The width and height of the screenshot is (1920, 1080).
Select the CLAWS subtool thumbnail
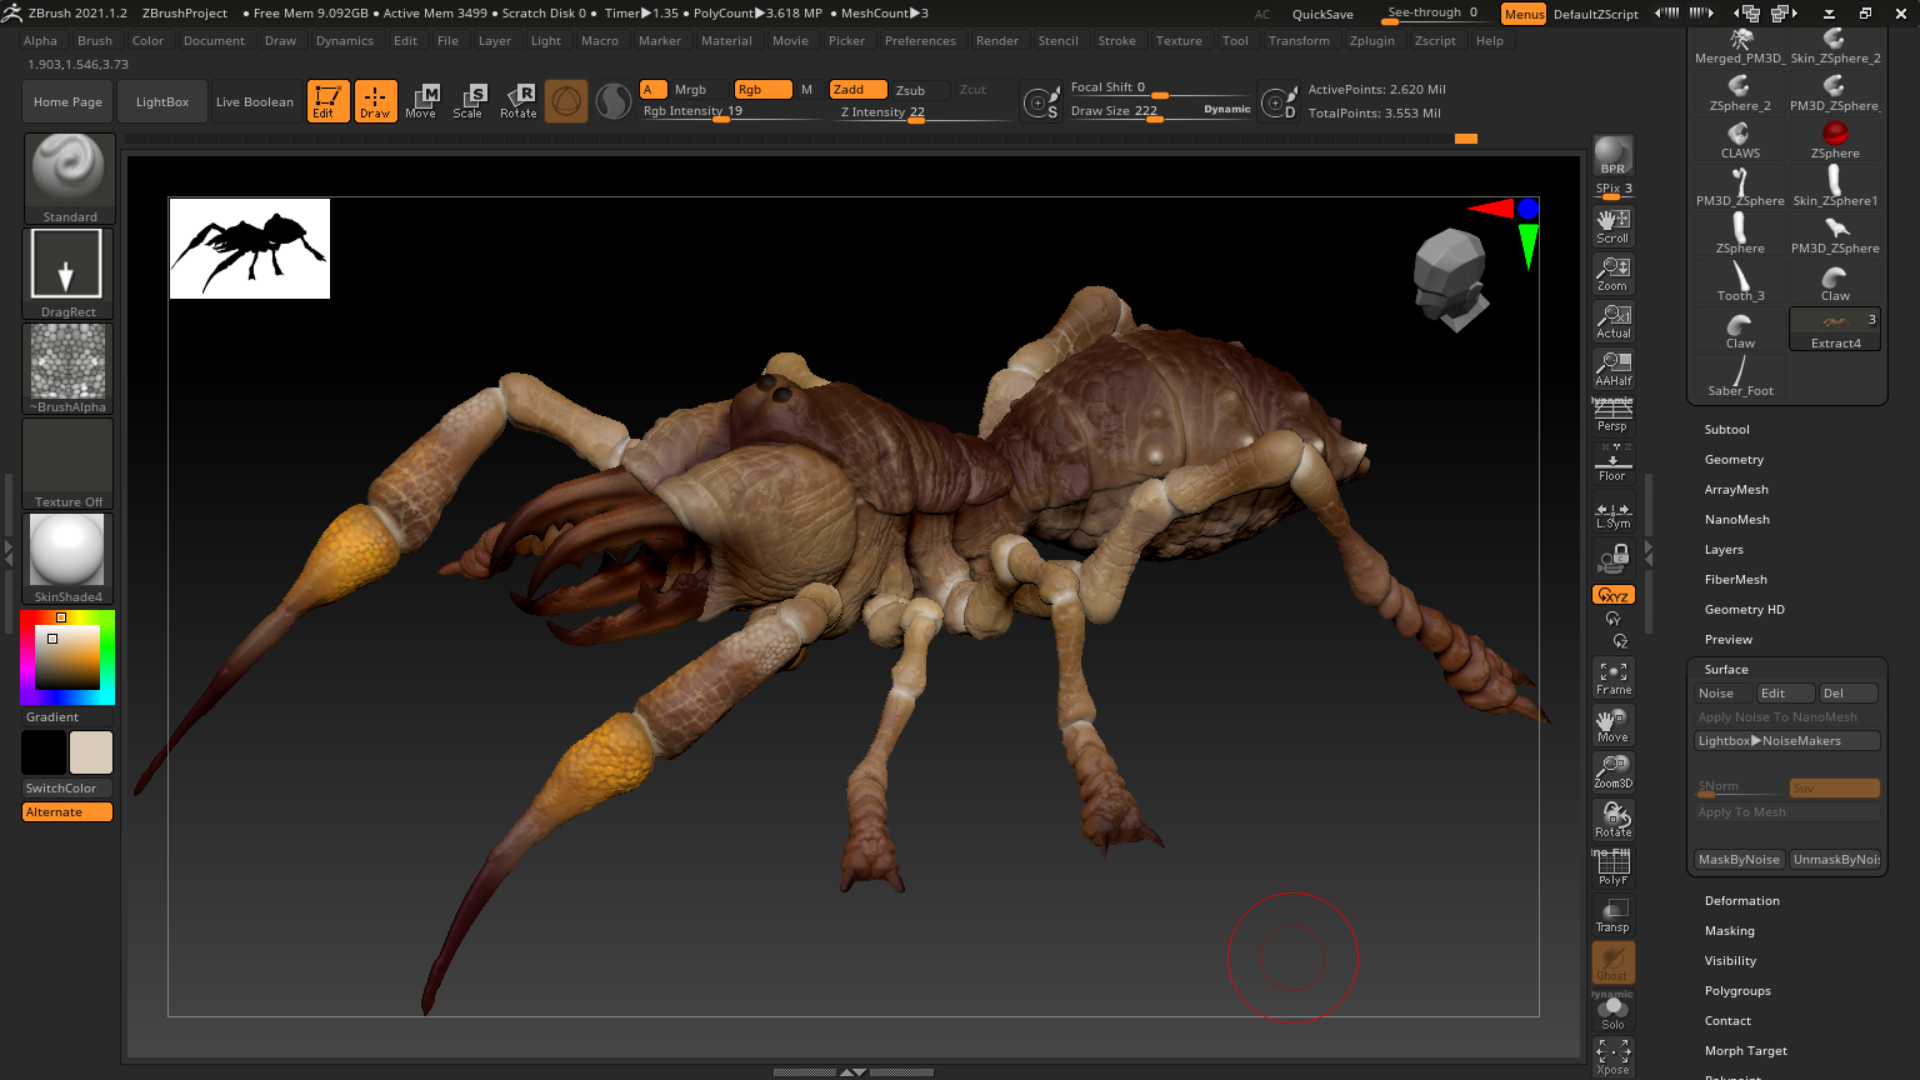tap(1739, 140)
